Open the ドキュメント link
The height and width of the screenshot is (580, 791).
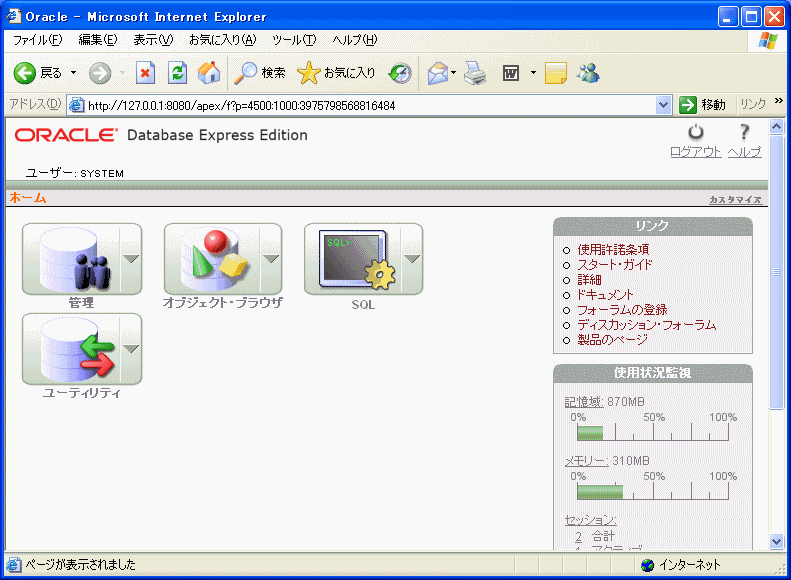point(605,295)
